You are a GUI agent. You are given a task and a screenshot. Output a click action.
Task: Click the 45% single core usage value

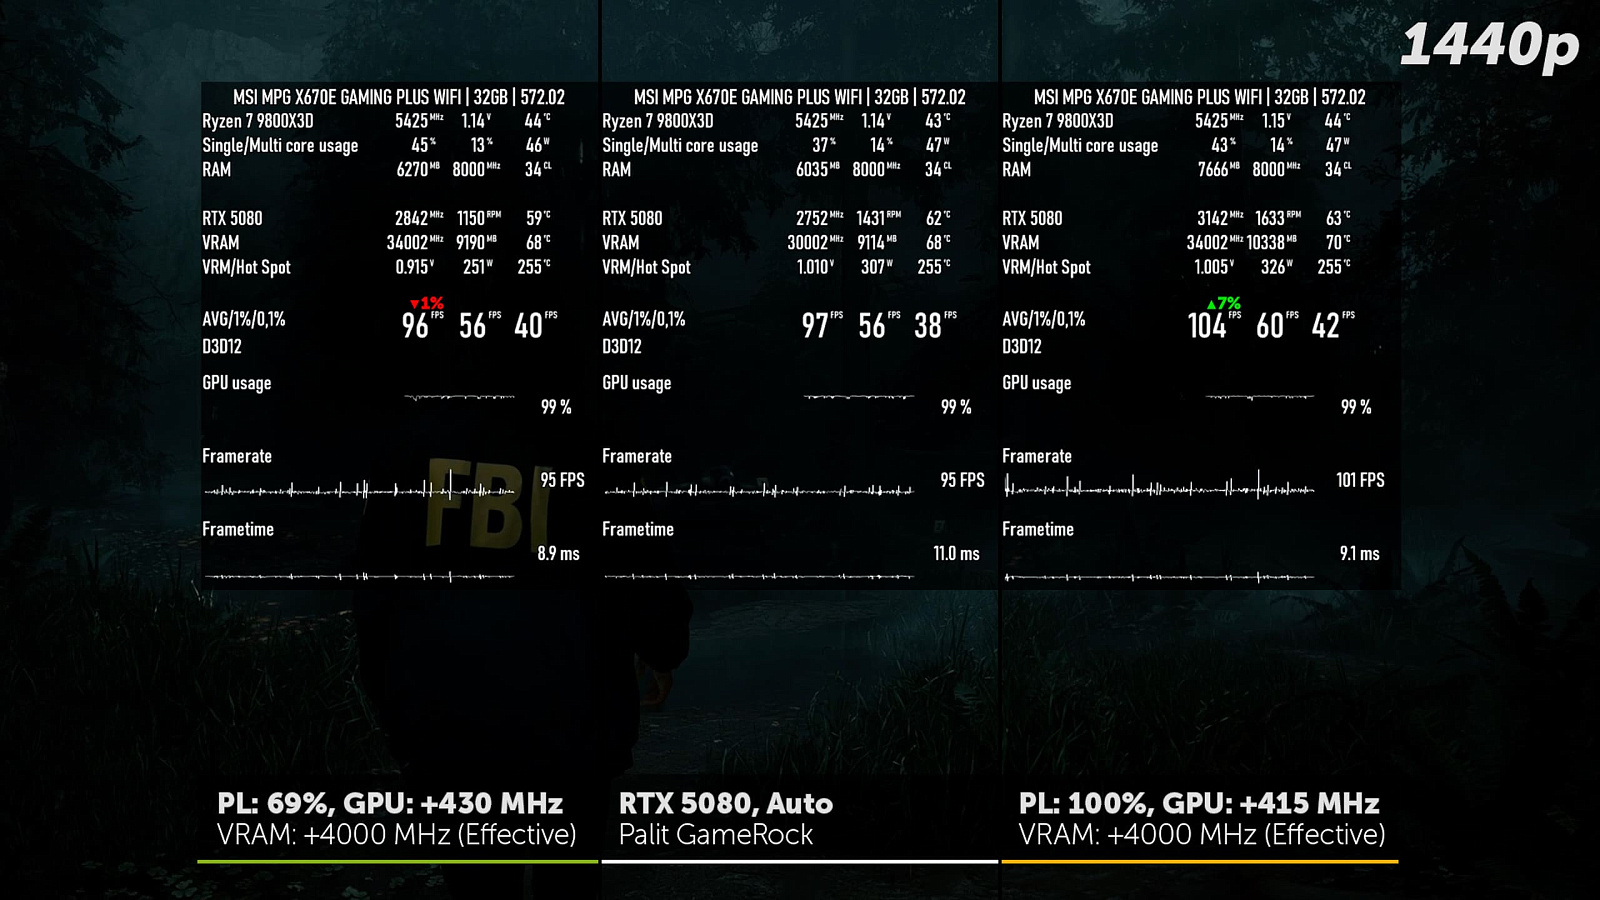click(424, 145)
